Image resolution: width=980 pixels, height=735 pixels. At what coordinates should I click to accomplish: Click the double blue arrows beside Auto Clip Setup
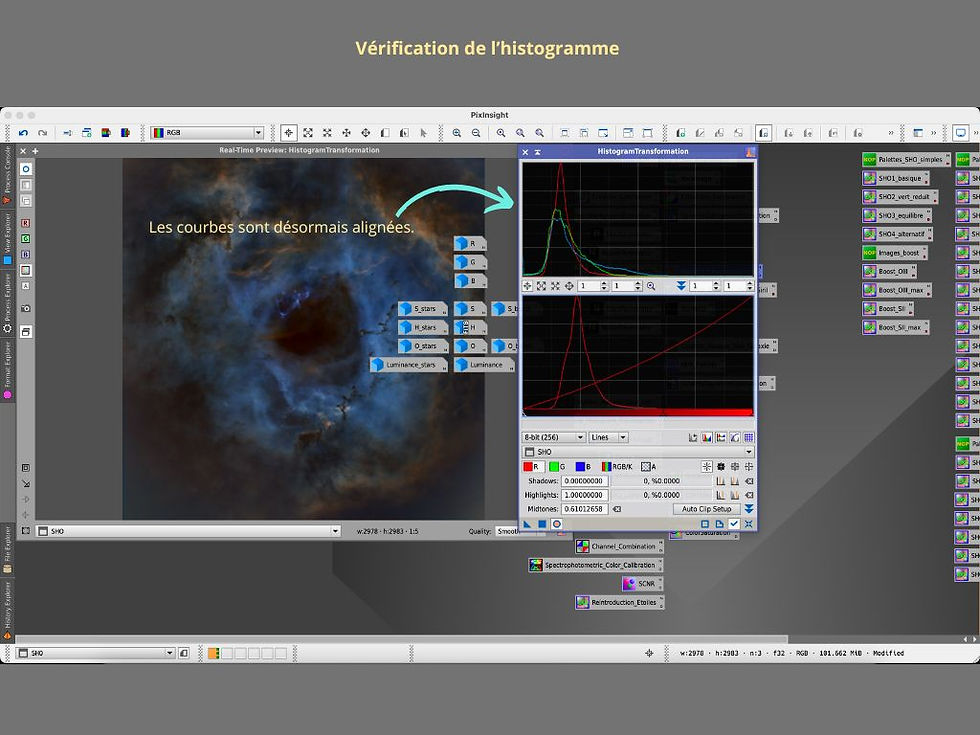[x=749, y=509]
